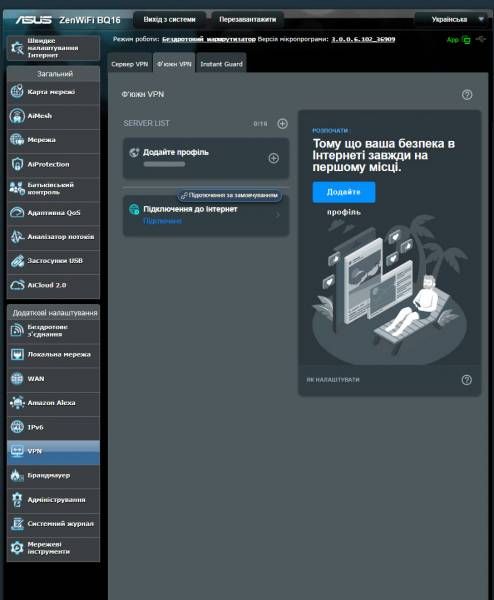
Task: Click the Брандмауер flame icon
Action: click(x=17, y=476)
